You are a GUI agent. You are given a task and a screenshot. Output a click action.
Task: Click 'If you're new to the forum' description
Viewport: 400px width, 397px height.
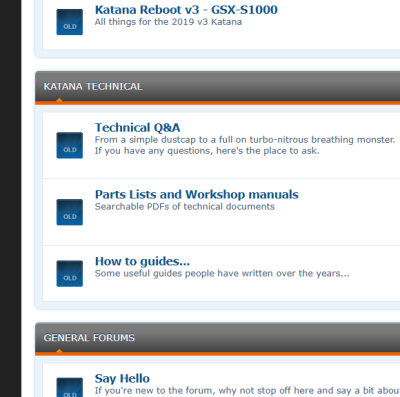247,391
